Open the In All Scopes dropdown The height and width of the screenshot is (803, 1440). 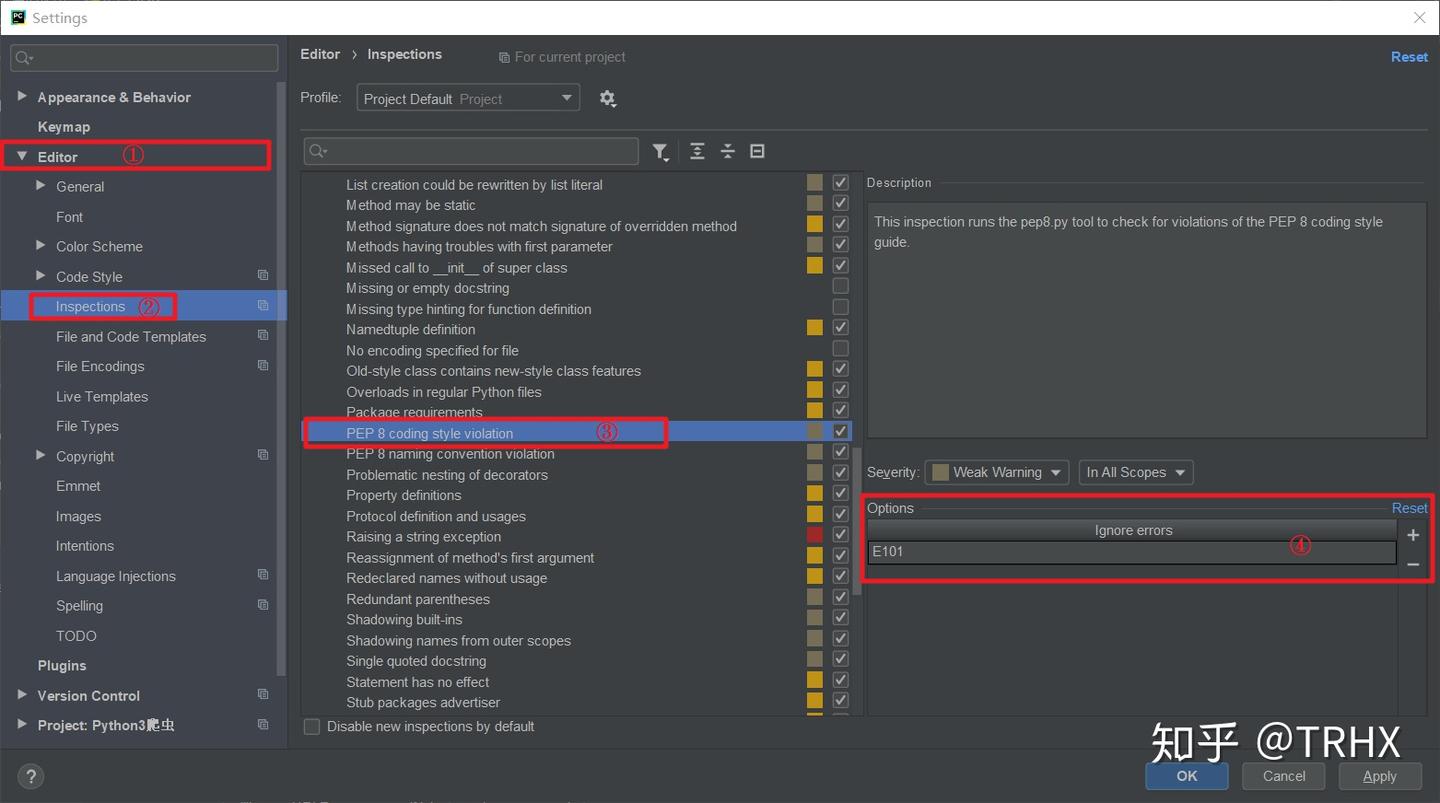point(1136,472)
